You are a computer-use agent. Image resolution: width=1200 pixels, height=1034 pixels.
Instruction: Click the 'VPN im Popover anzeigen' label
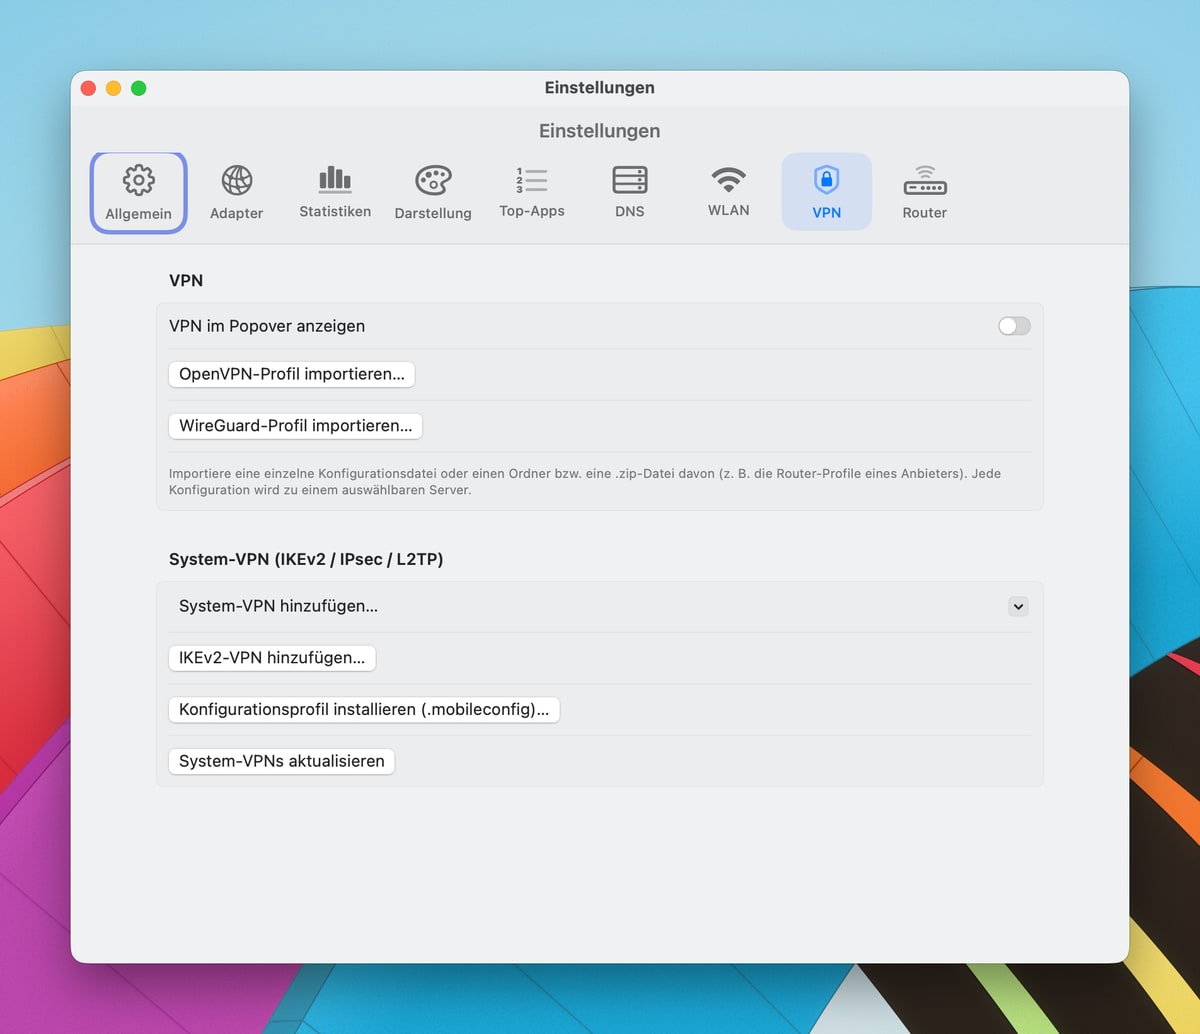[267, 326]
